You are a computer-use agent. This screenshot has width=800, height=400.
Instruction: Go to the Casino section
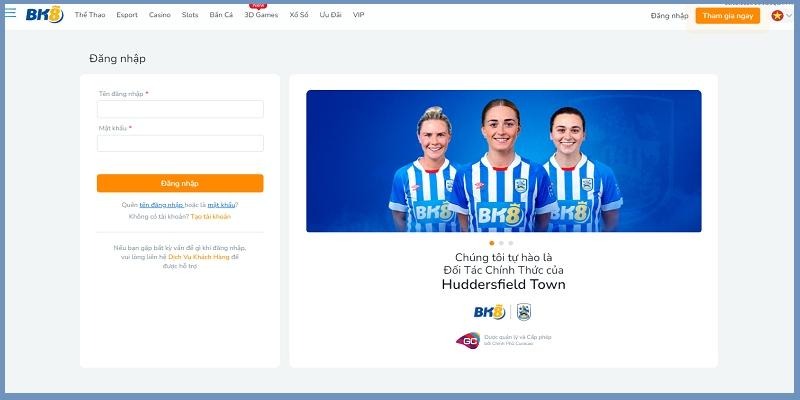click(x=160, y=16)
